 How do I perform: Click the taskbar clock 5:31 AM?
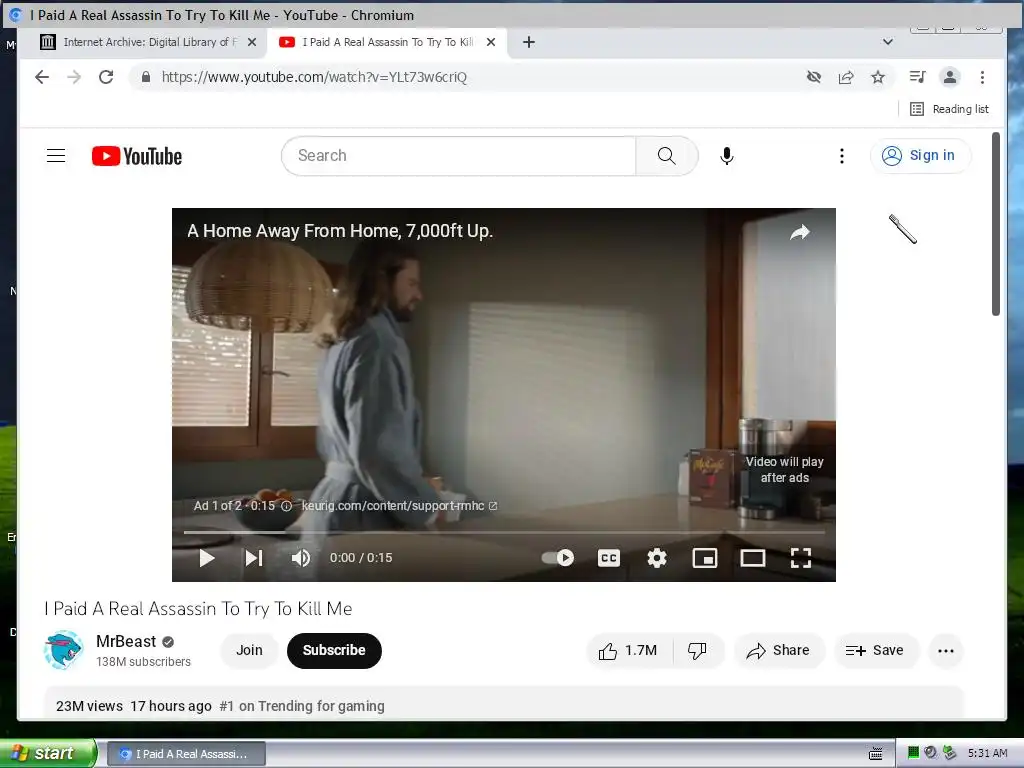pos(987,753)
